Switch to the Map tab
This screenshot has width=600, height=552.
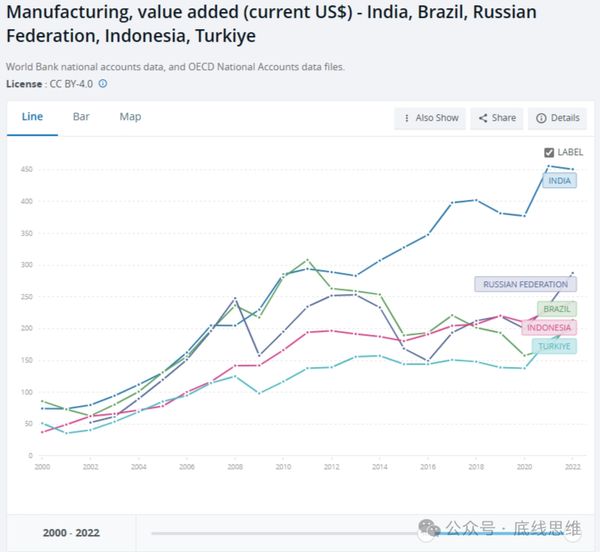[x=130, y=116]
